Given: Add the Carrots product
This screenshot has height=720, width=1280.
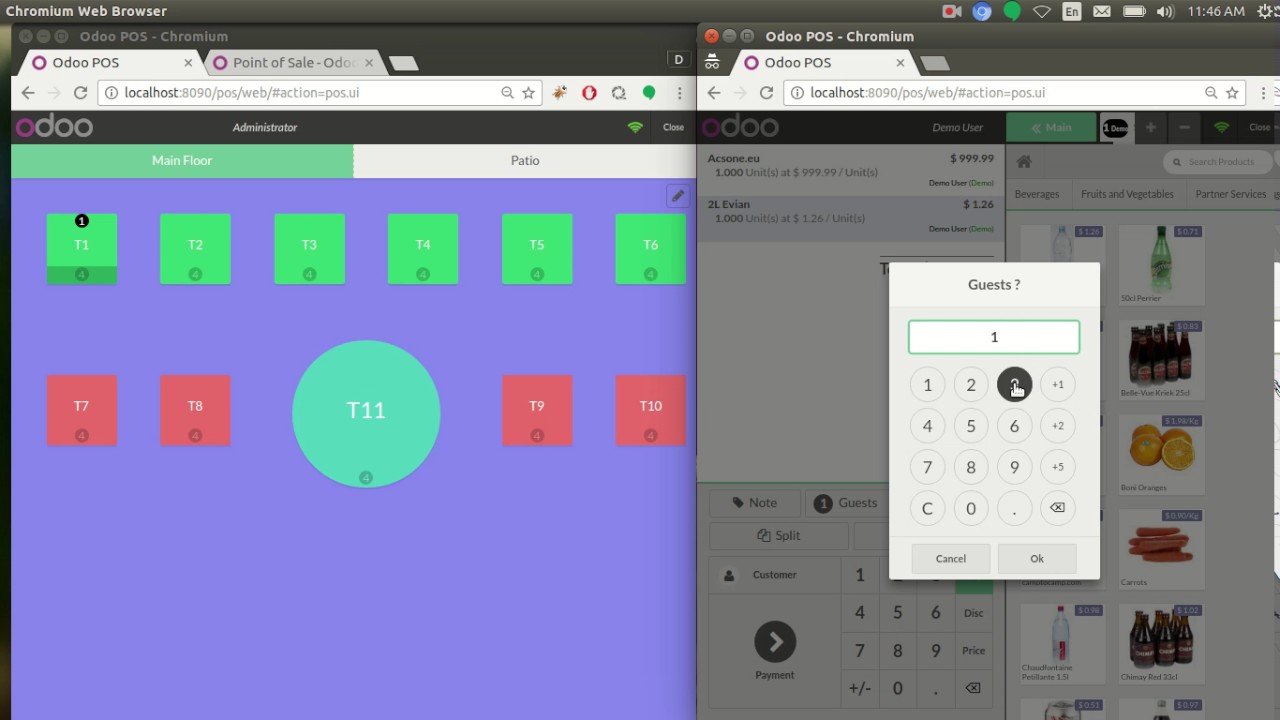Looking at the screenshot, I should click(1160, 549).
